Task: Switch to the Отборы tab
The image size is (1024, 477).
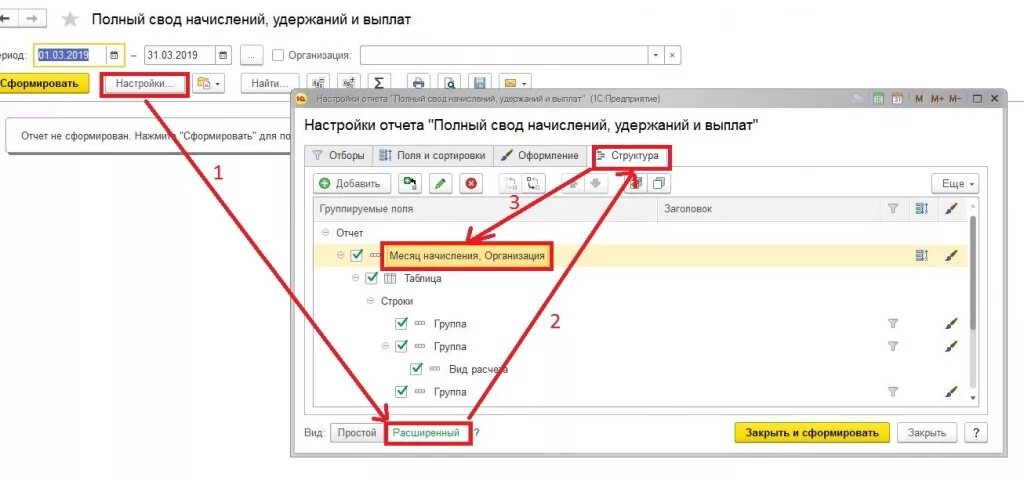Action: point(338,156)
